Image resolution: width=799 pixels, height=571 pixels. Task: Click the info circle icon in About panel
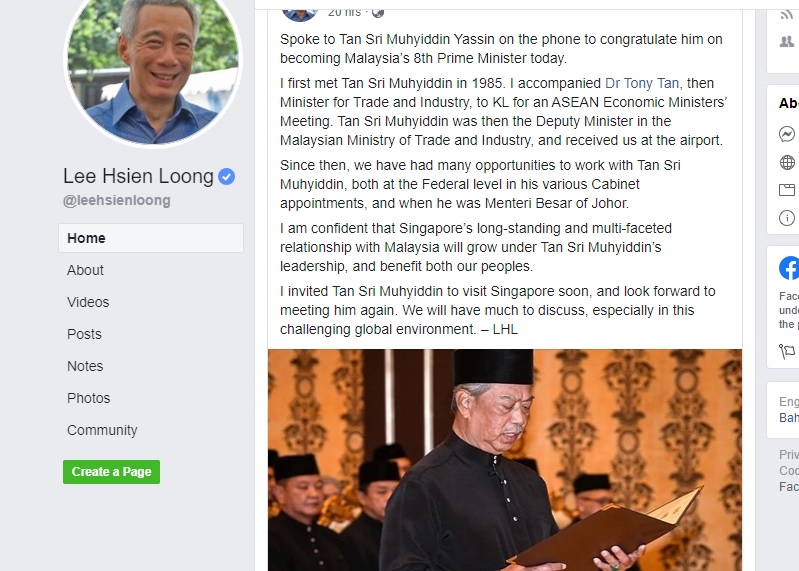(x=787, y=218)
